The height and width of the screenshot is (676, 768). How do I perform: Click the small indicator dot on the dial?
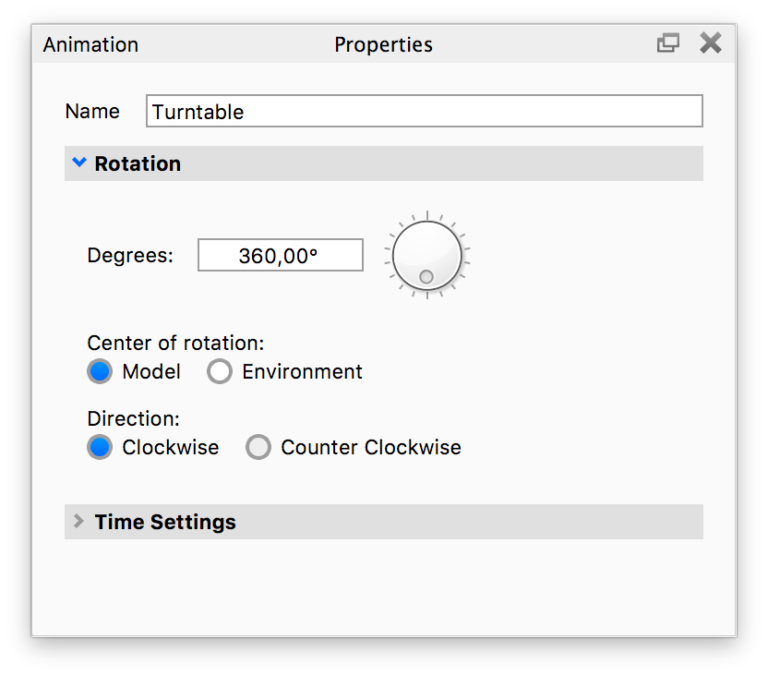tap(426, 276)
